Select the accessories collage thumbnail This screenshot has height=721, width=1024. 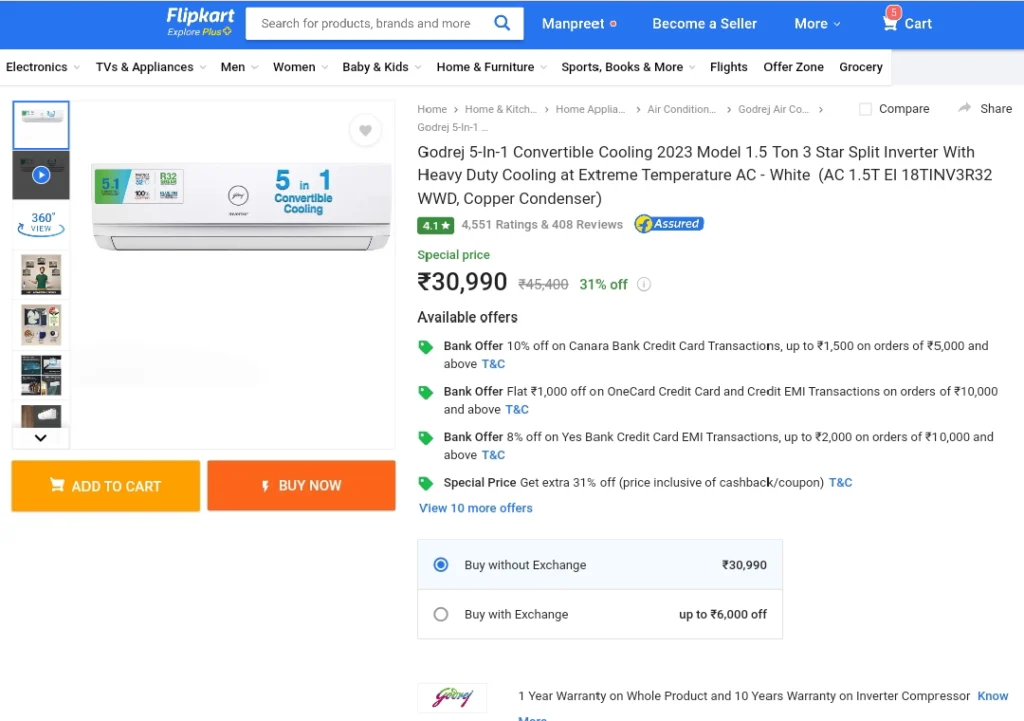pyautogui.click(x=41, y=325)
